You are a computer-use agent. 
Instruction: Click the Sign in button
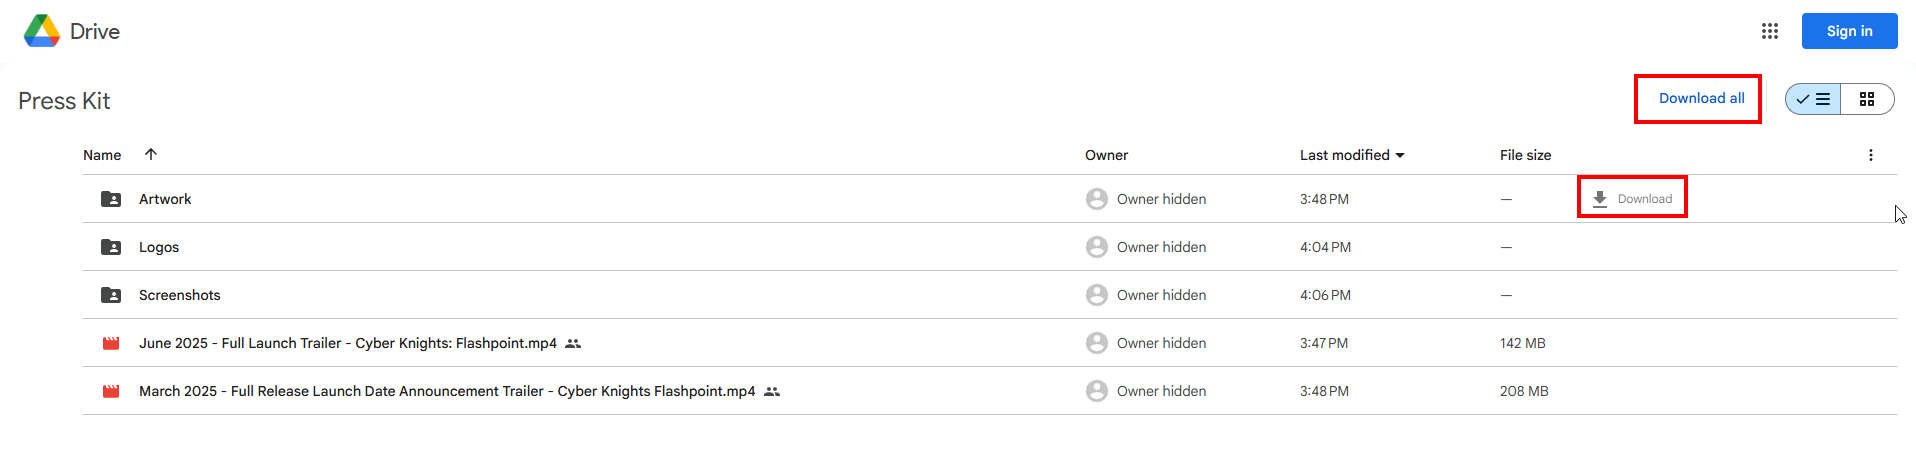(x=1849, y=31)
